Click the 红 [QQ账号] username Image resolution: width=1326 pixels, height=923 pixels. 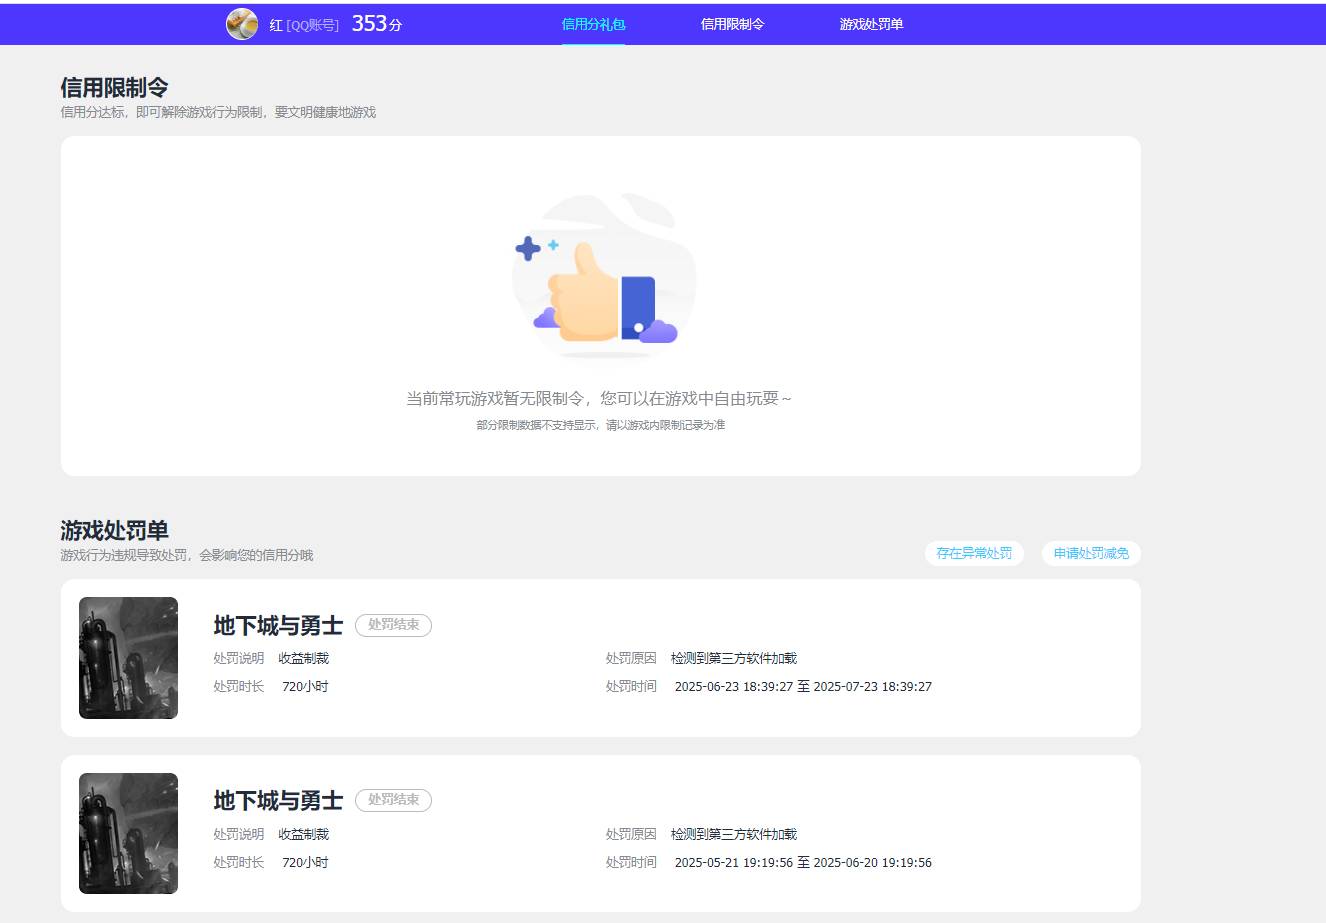[302, 24]
